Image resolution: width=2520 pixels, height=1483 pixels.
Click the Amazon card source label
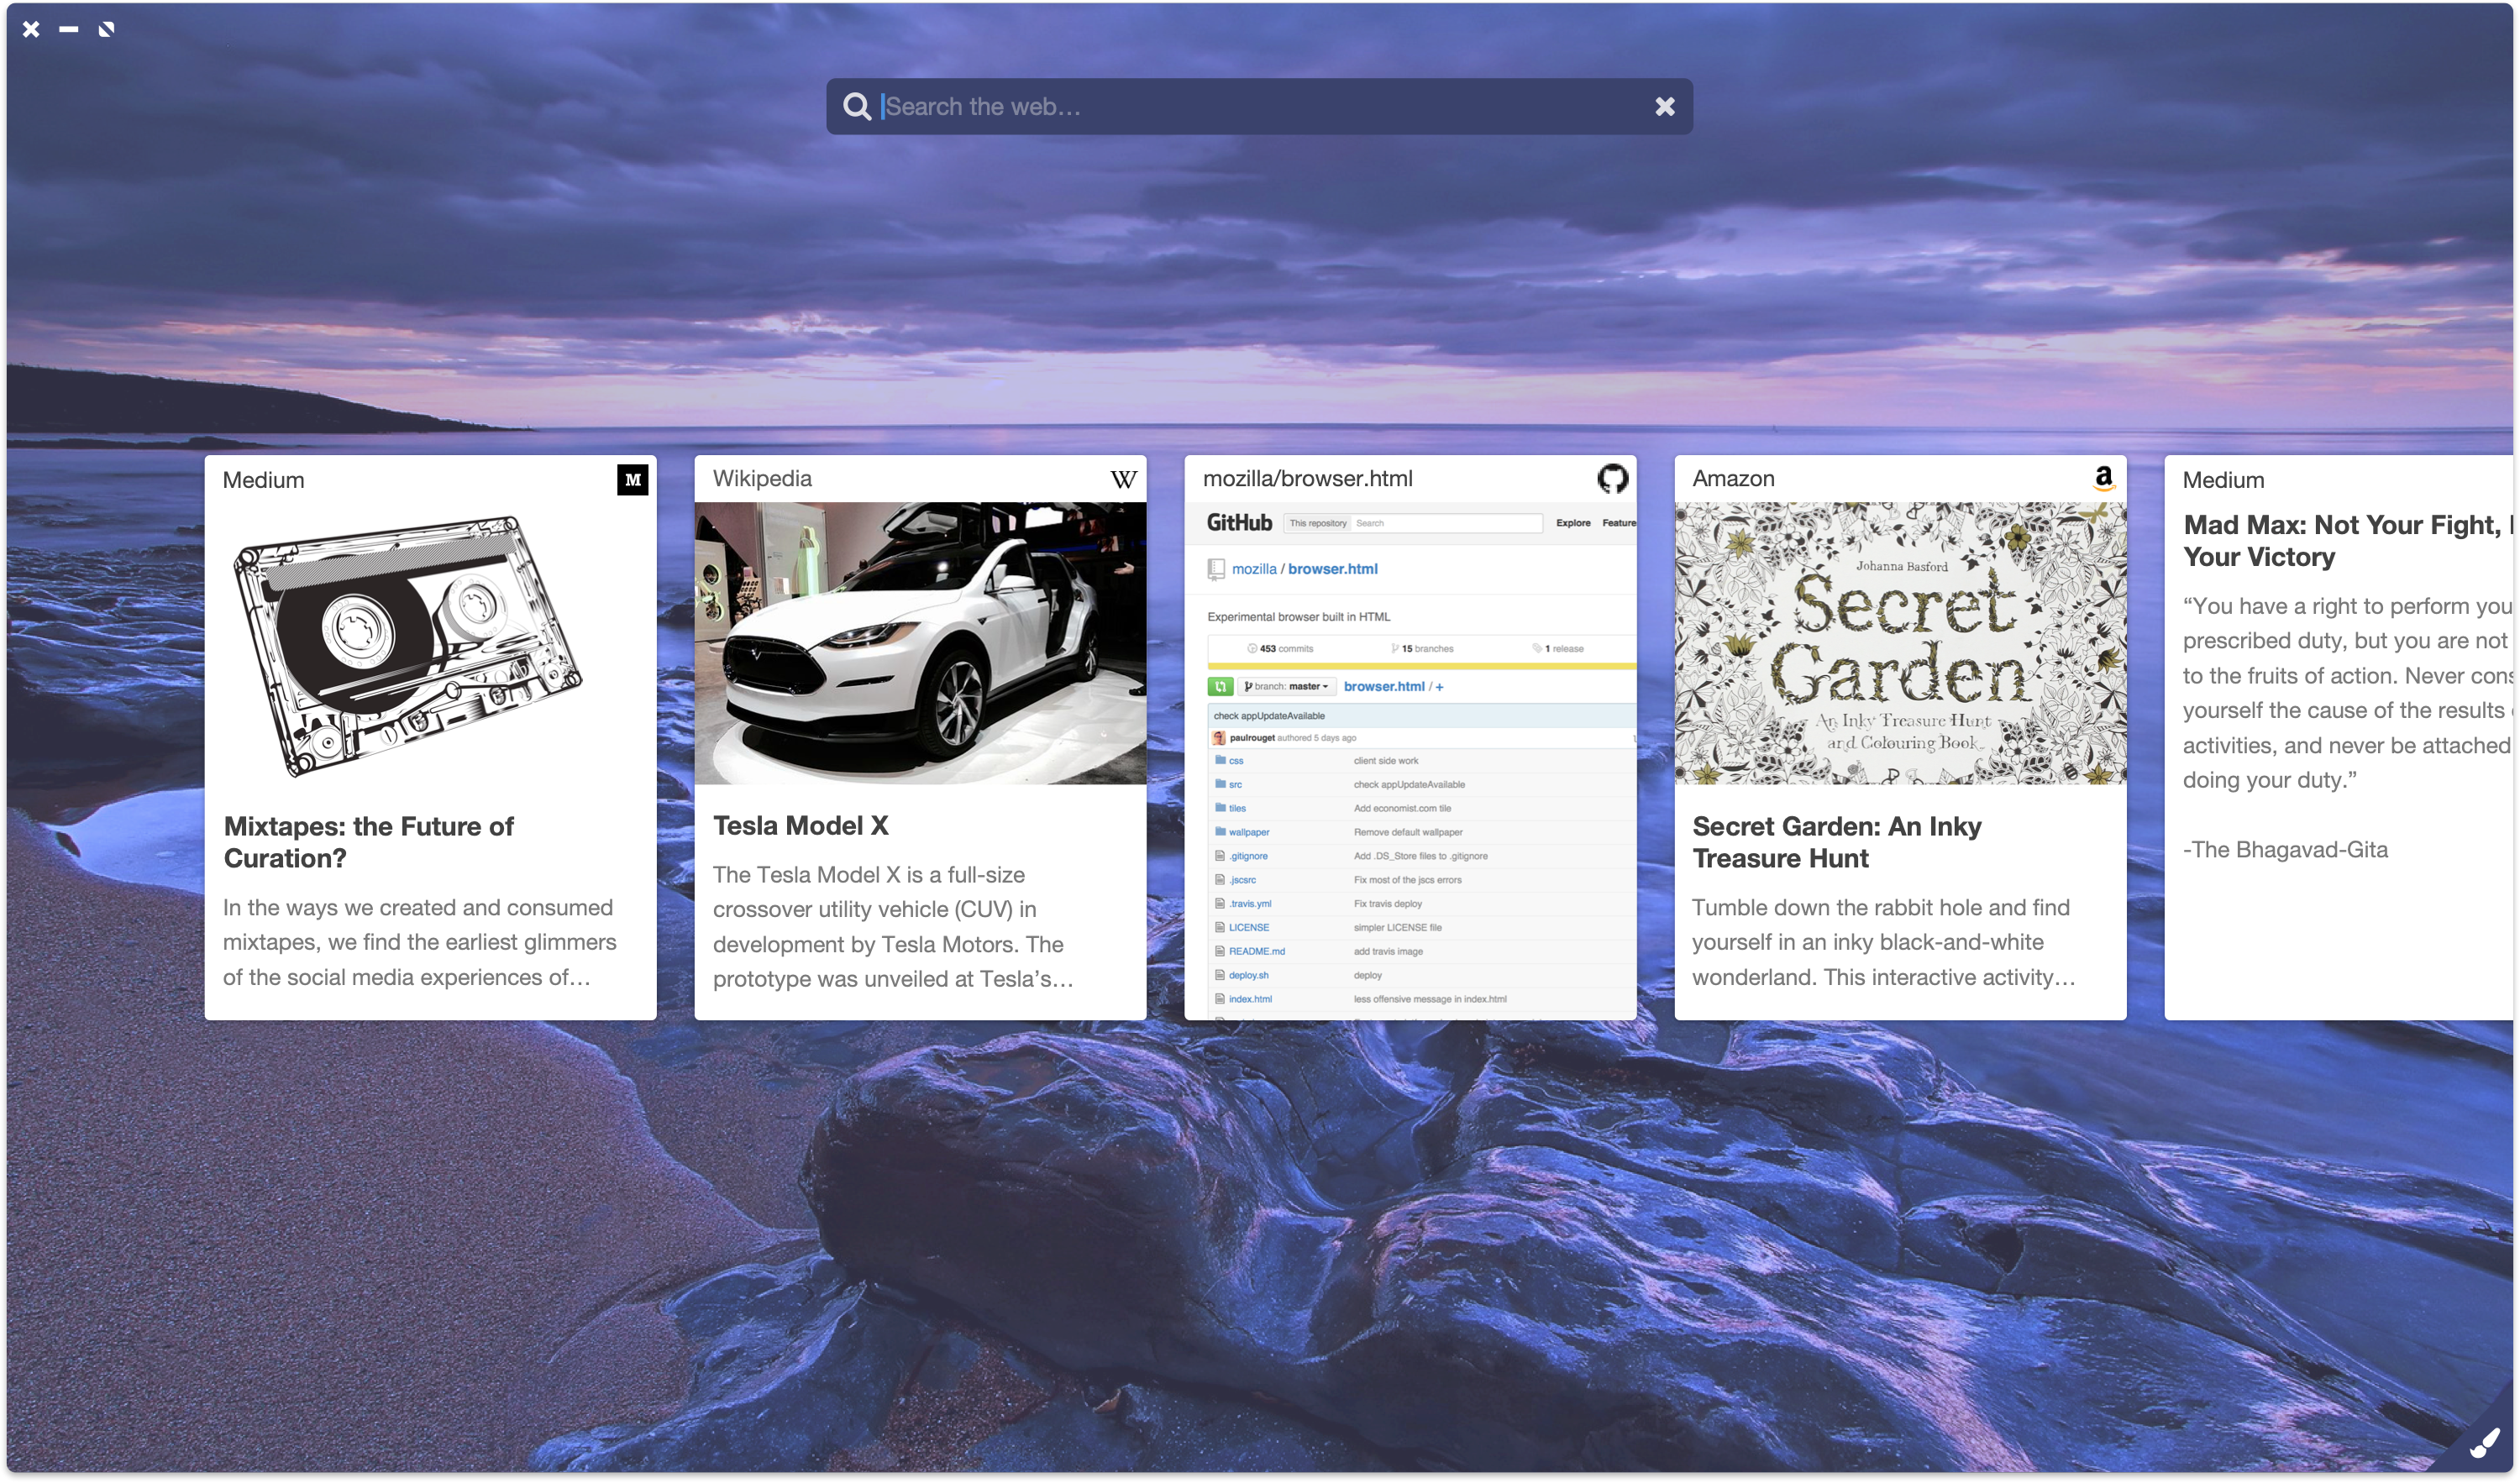click(1733, 478)
